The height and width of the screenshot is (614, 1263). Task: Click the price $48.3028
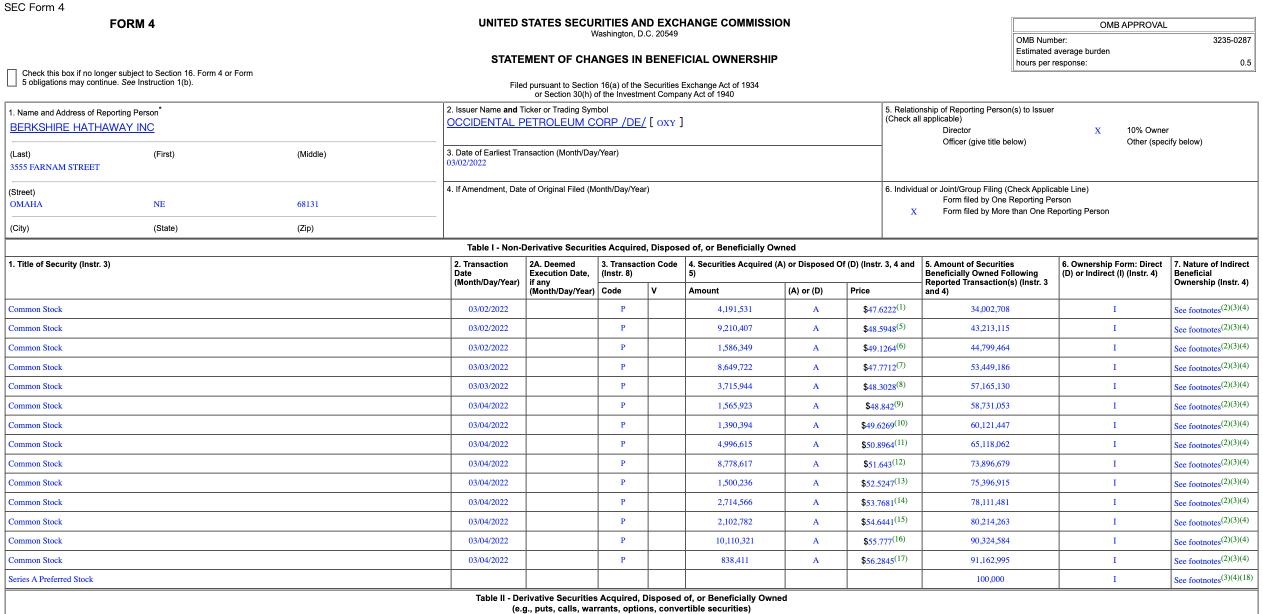pyautogui.click(x=879, y=387)
